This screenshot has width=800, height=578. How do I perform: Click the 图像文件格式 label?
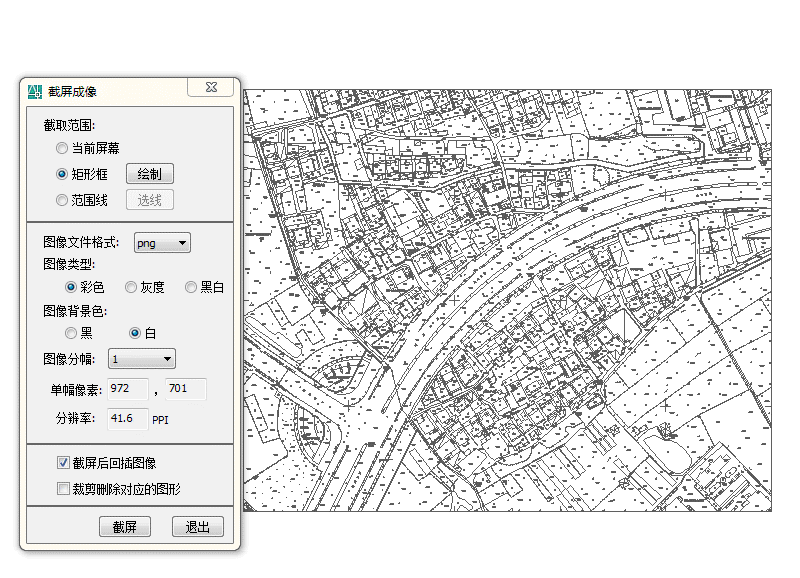tap(81, 242)
